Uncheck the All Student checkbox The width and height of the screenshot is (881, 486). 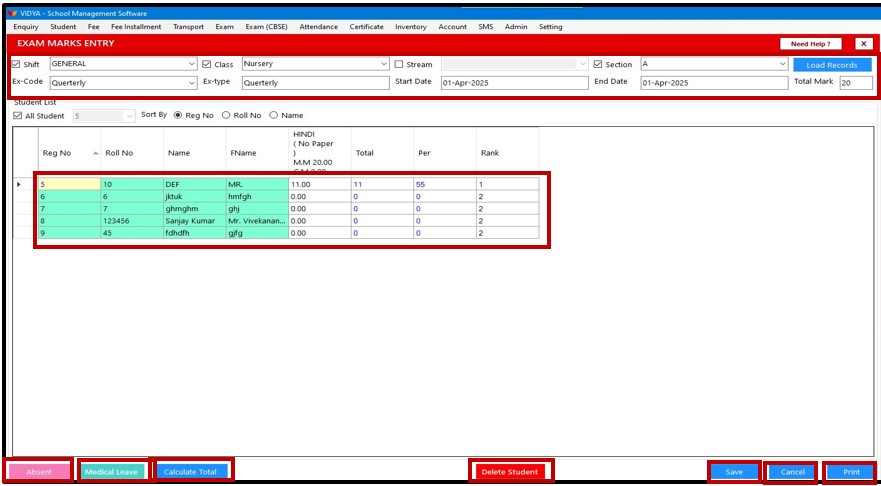point(17,116)
